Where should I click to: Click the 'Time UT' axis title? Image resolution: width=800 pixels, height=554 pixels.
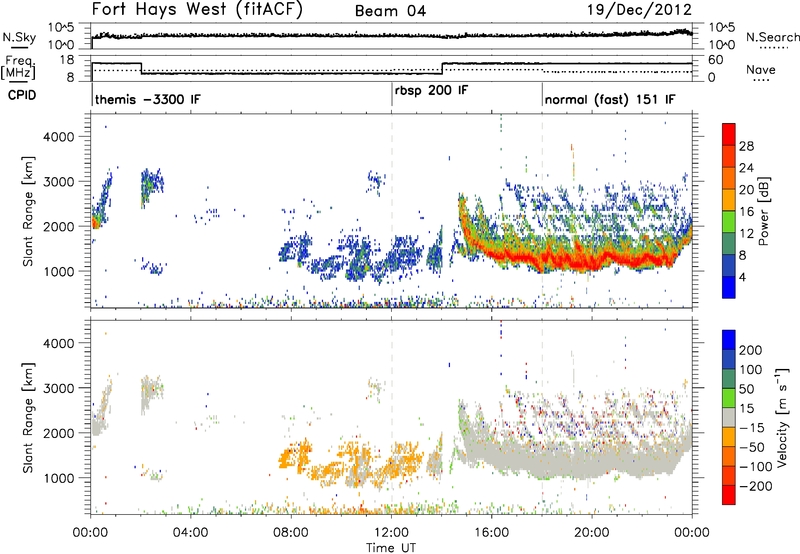click(391, 548)
